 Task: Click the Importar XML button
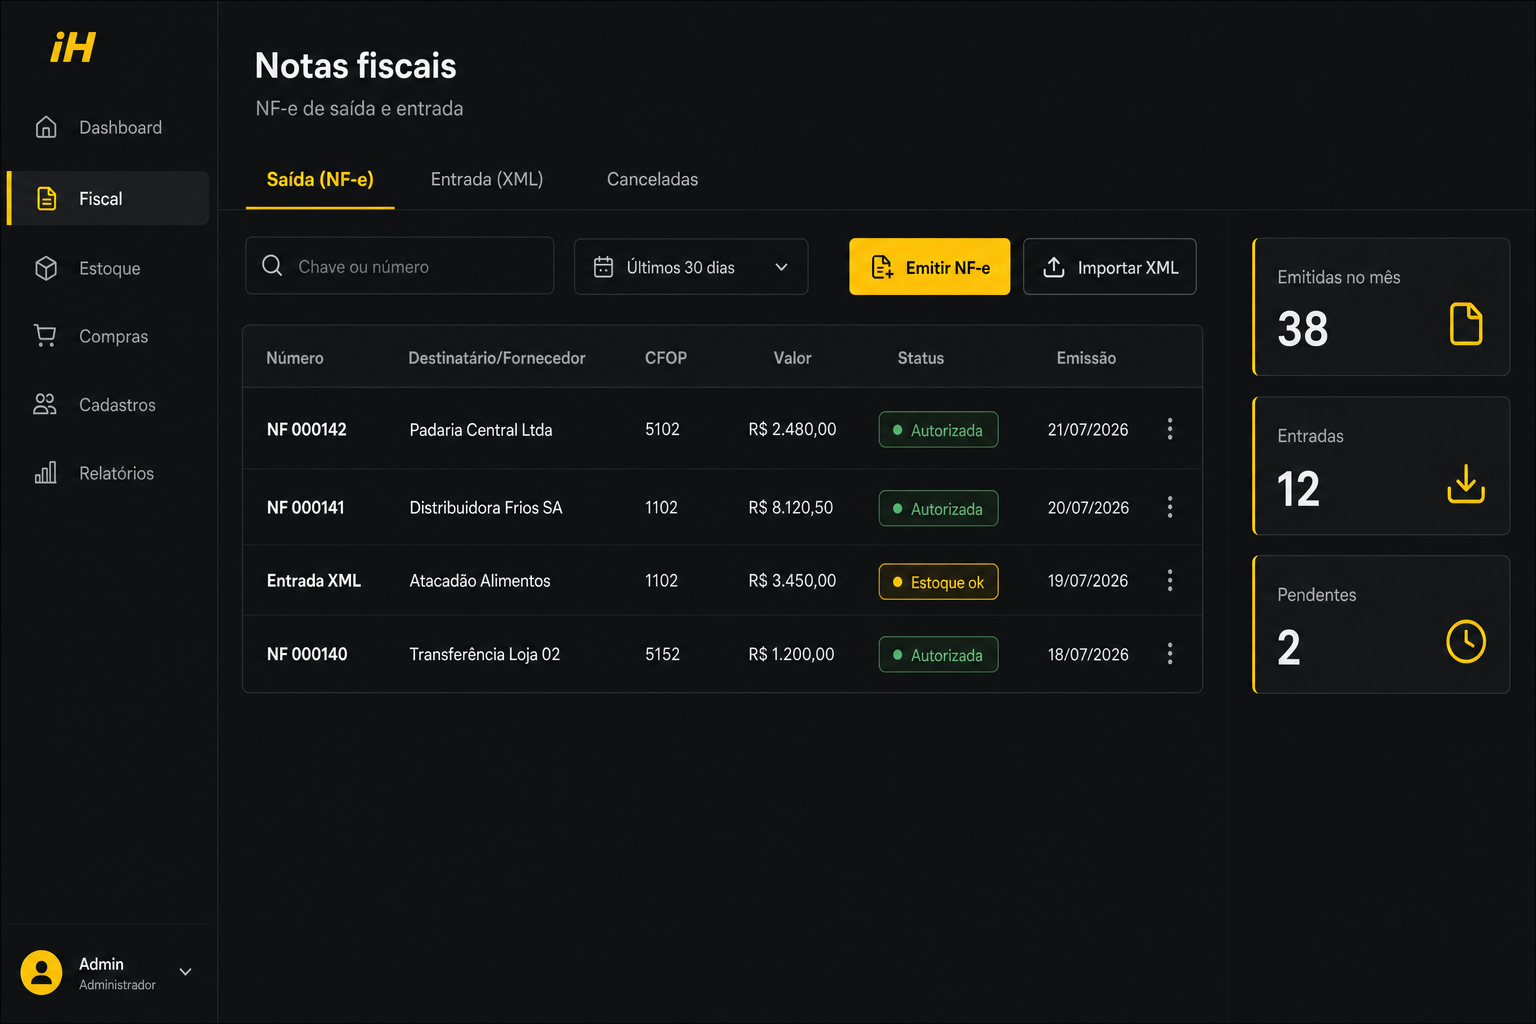coord(1110,267)
